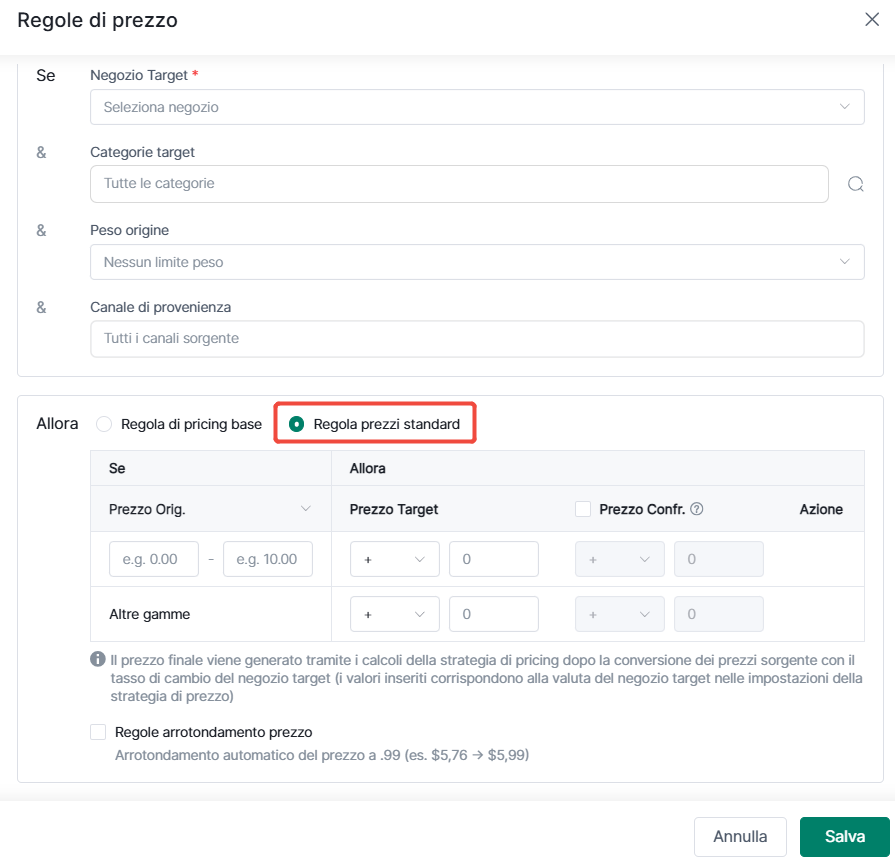This screenshot has height=862, width=895.
Task: Click the Salva button
Action: point(845,837)
